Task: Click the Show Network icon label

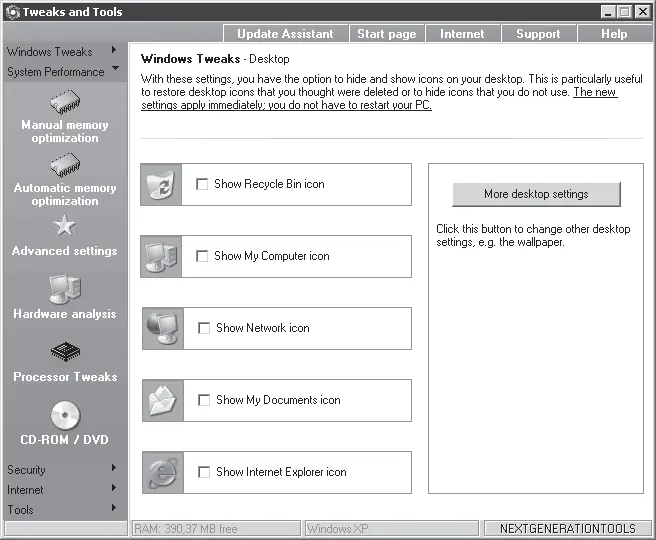Action: (x=263, y=328)
